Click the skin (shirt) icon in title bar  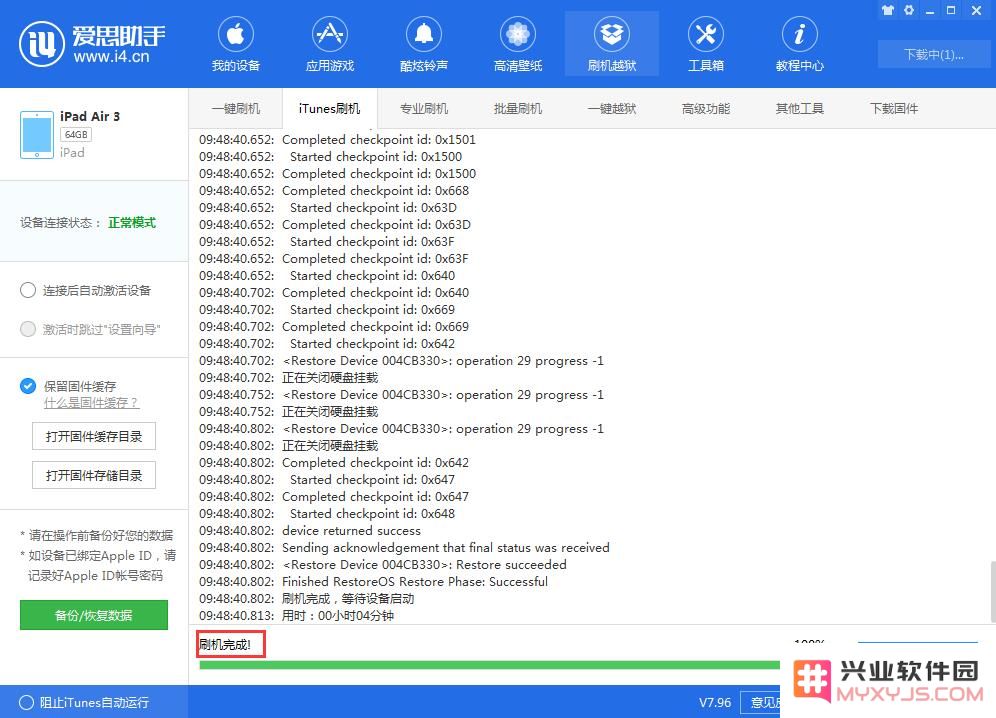click(887, 10)
